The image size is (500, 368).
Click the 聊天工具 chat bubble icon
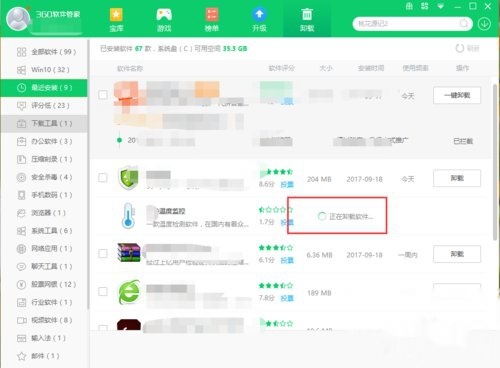pyautogui.click(x=21, y=267)
